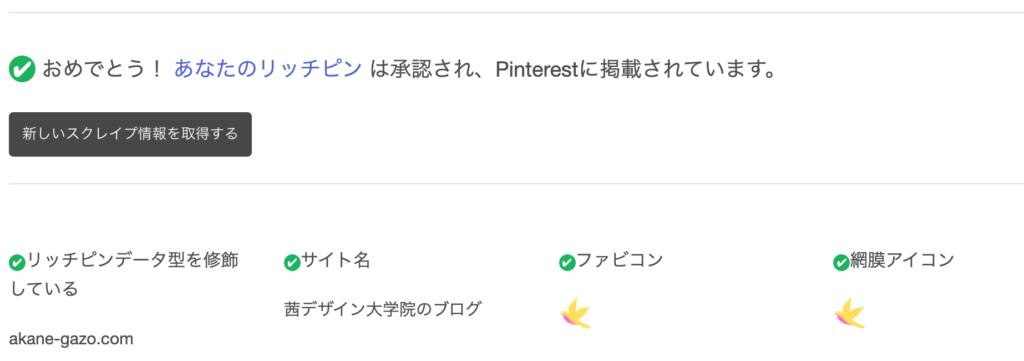Click the 網膜アイコン label
1024x361 pixels.
[902, 260]
